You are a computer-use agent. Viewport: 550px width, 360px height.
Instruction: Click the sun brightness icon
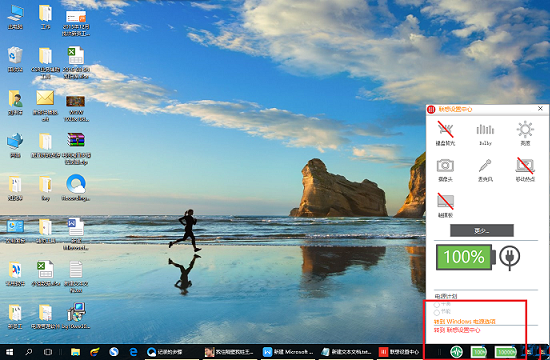(525, 129)
